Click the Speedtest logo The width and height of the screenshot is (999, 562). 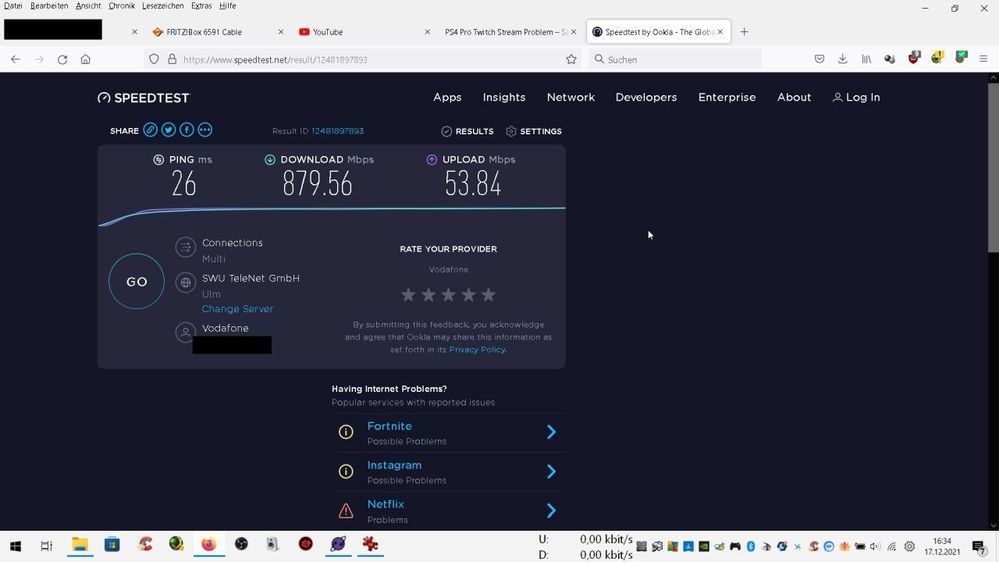tap(143, 97)
